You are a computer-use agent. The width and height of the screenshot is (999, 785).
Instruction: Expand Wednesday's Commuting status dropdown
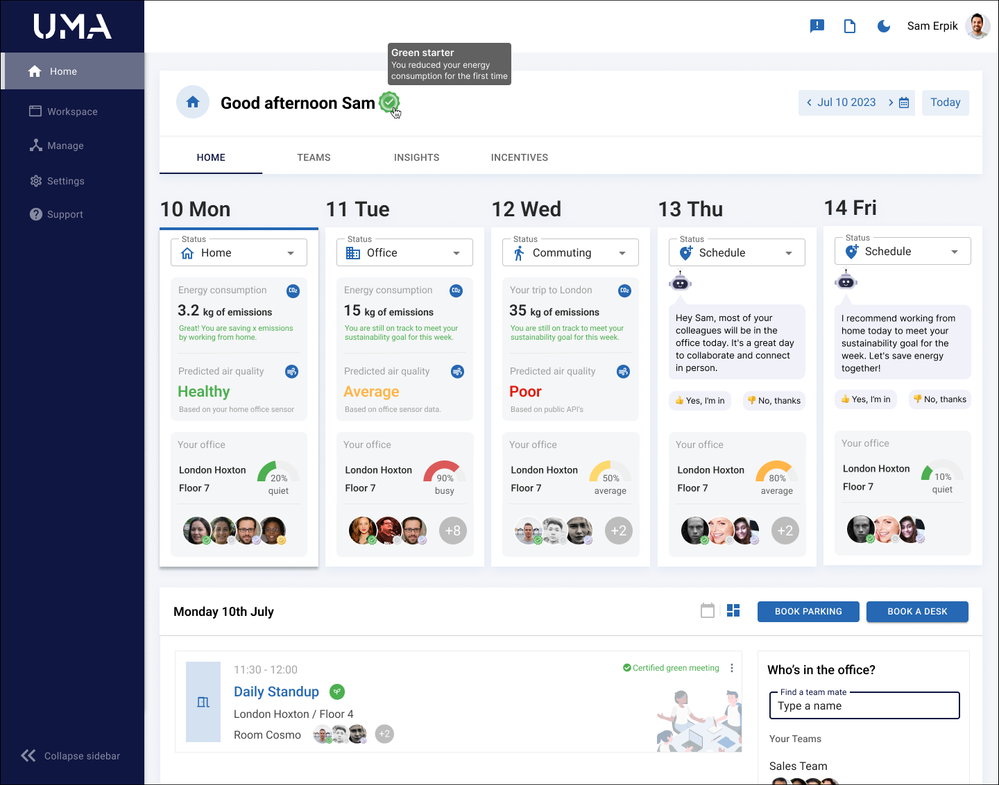coord(570,253)
